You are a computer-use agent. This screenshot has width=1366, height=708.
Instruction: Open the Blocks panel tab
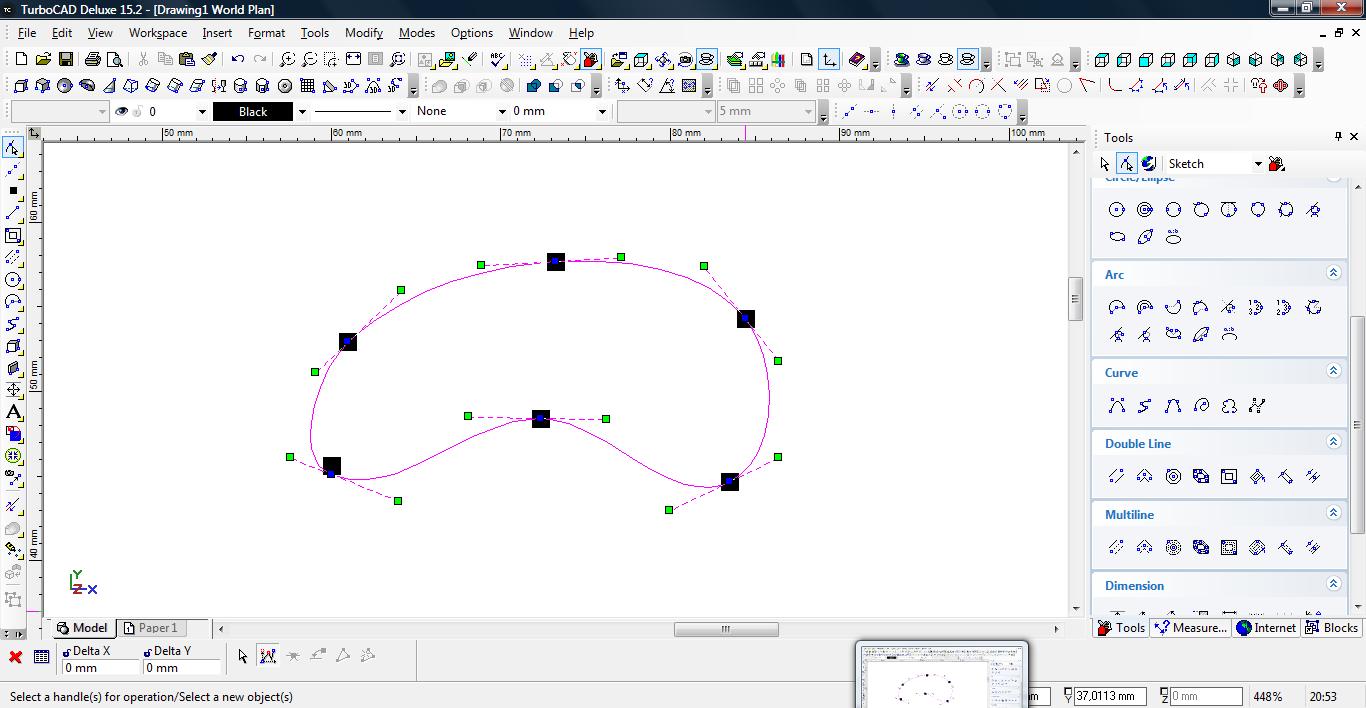[x=1332, y=628]
